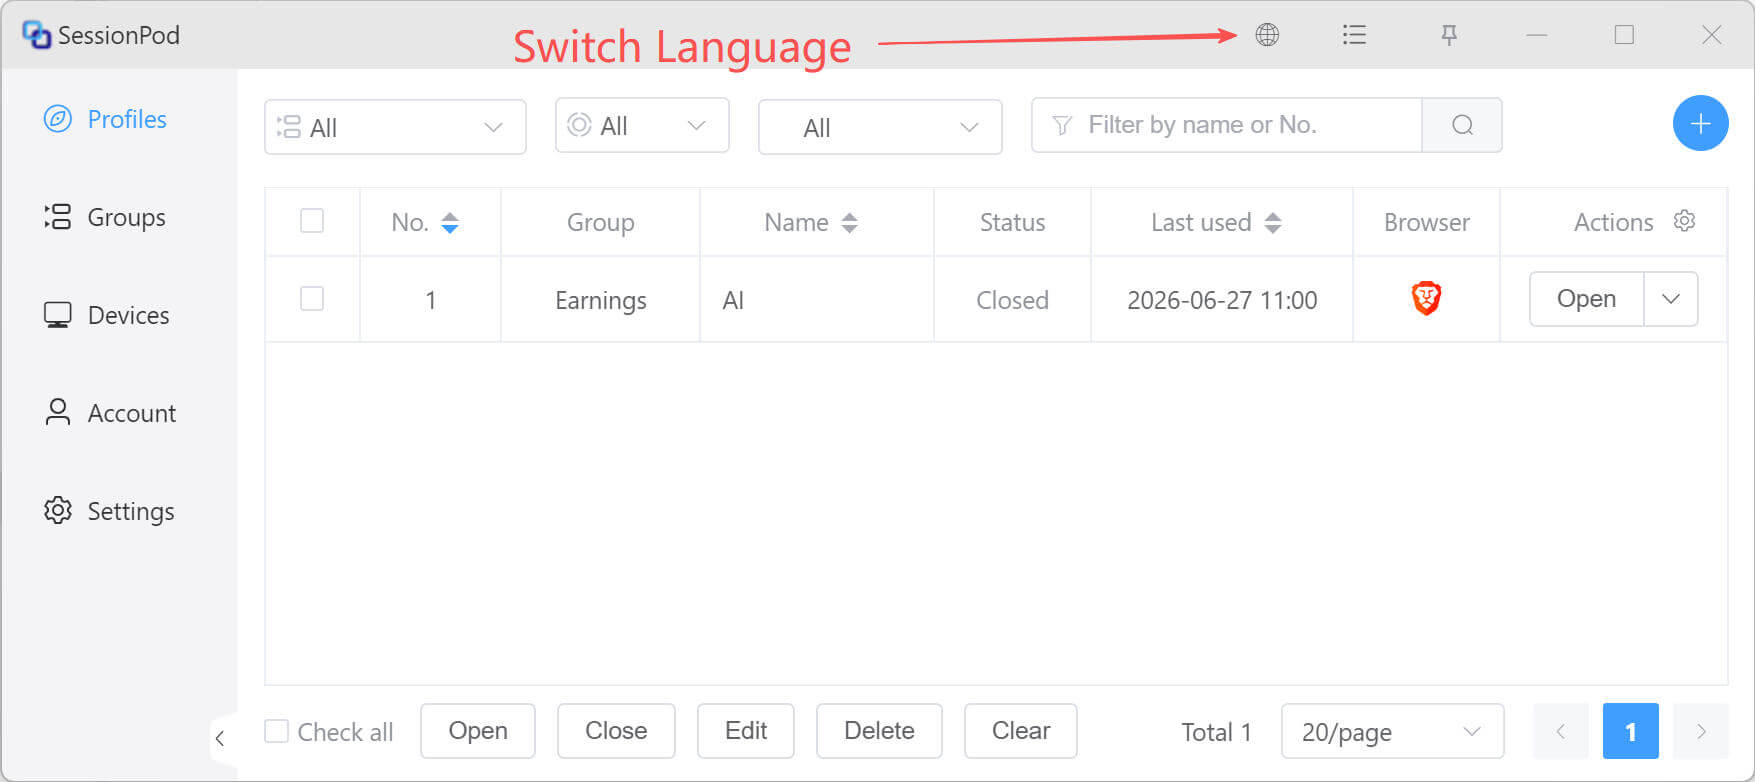
Task: Expand the third All filter dropdown
Action: coord(880,127)
